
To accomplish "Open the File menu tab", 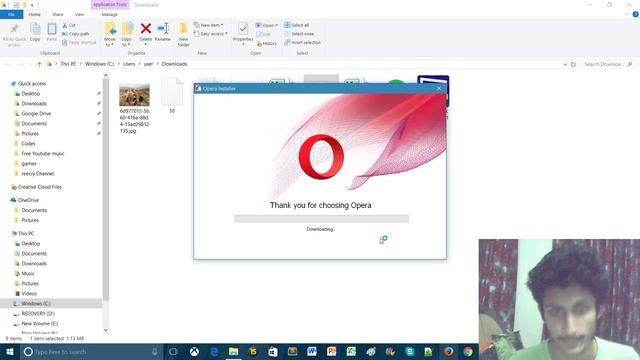I will [x=11, y=14].
